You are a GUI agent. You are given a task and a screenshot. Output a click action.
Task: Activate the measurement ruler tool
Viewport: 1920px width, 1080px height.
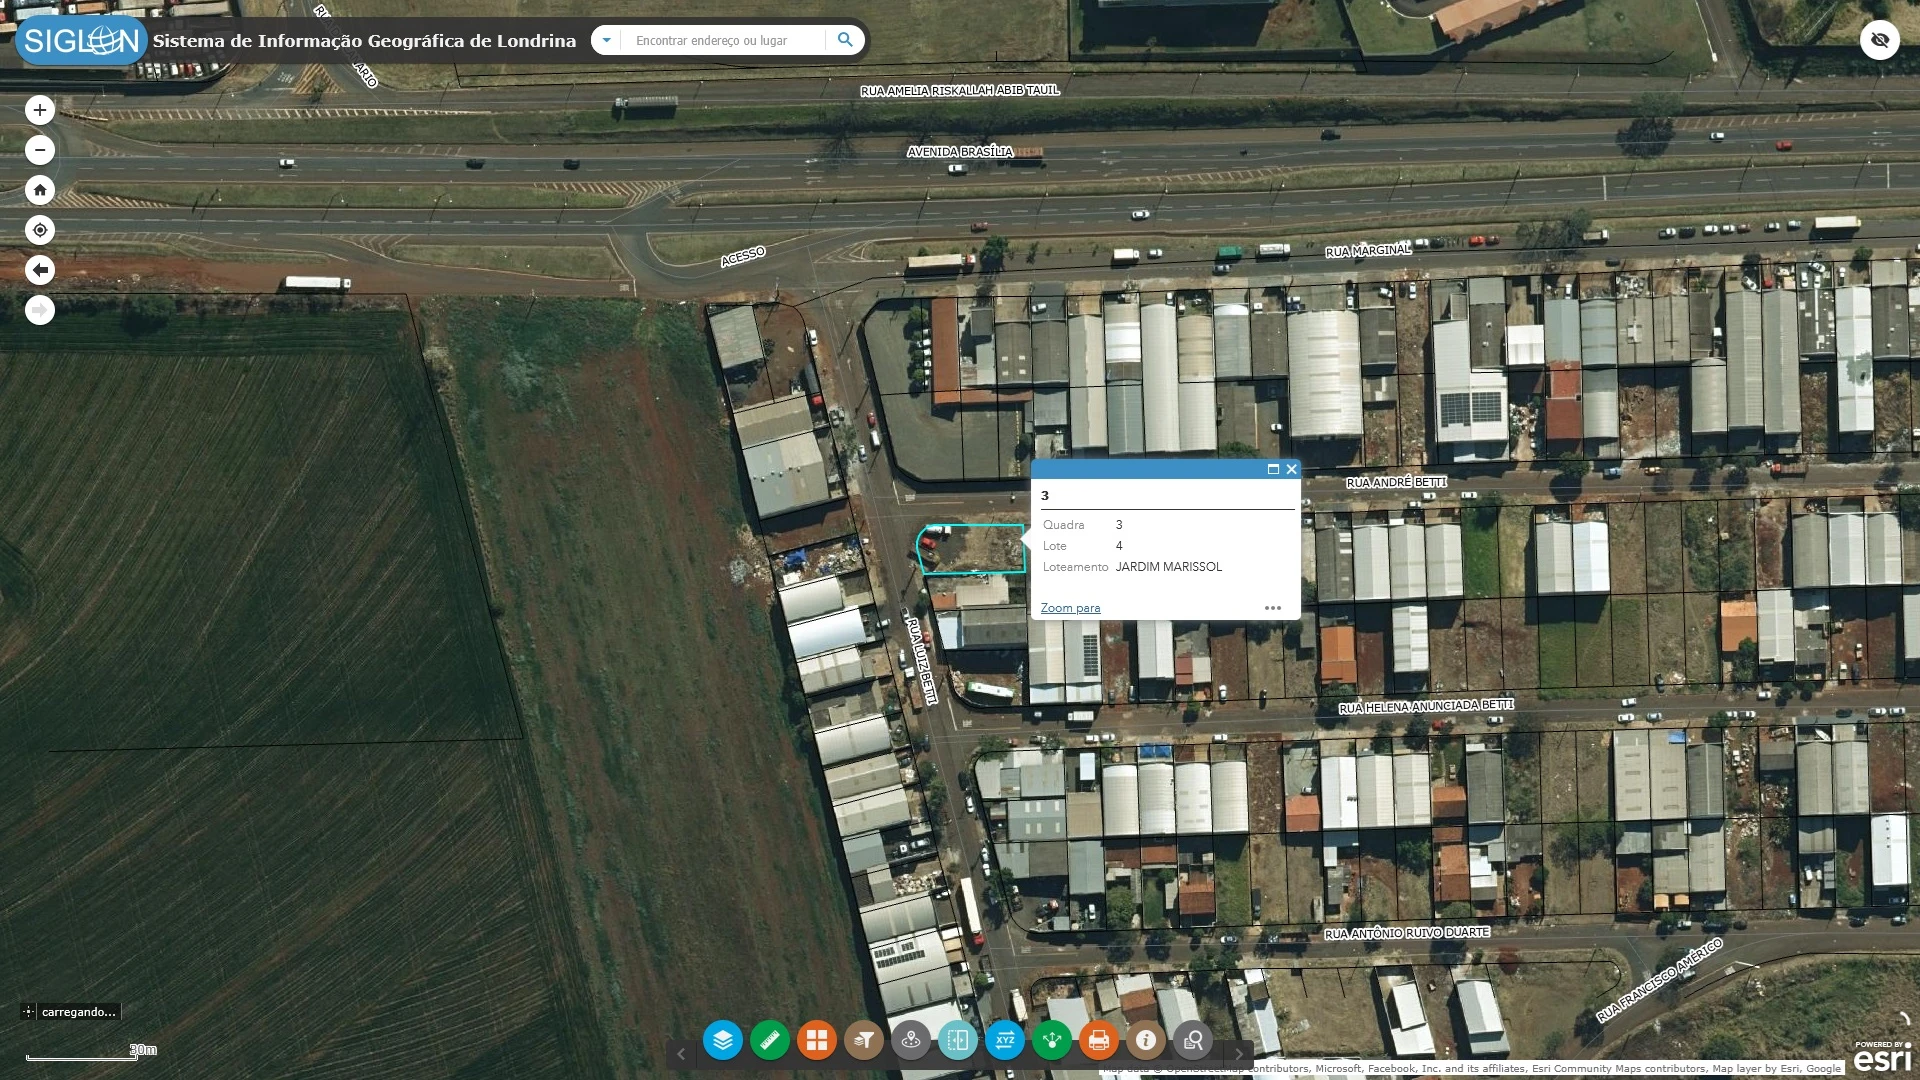click(x=770, y=1040)
